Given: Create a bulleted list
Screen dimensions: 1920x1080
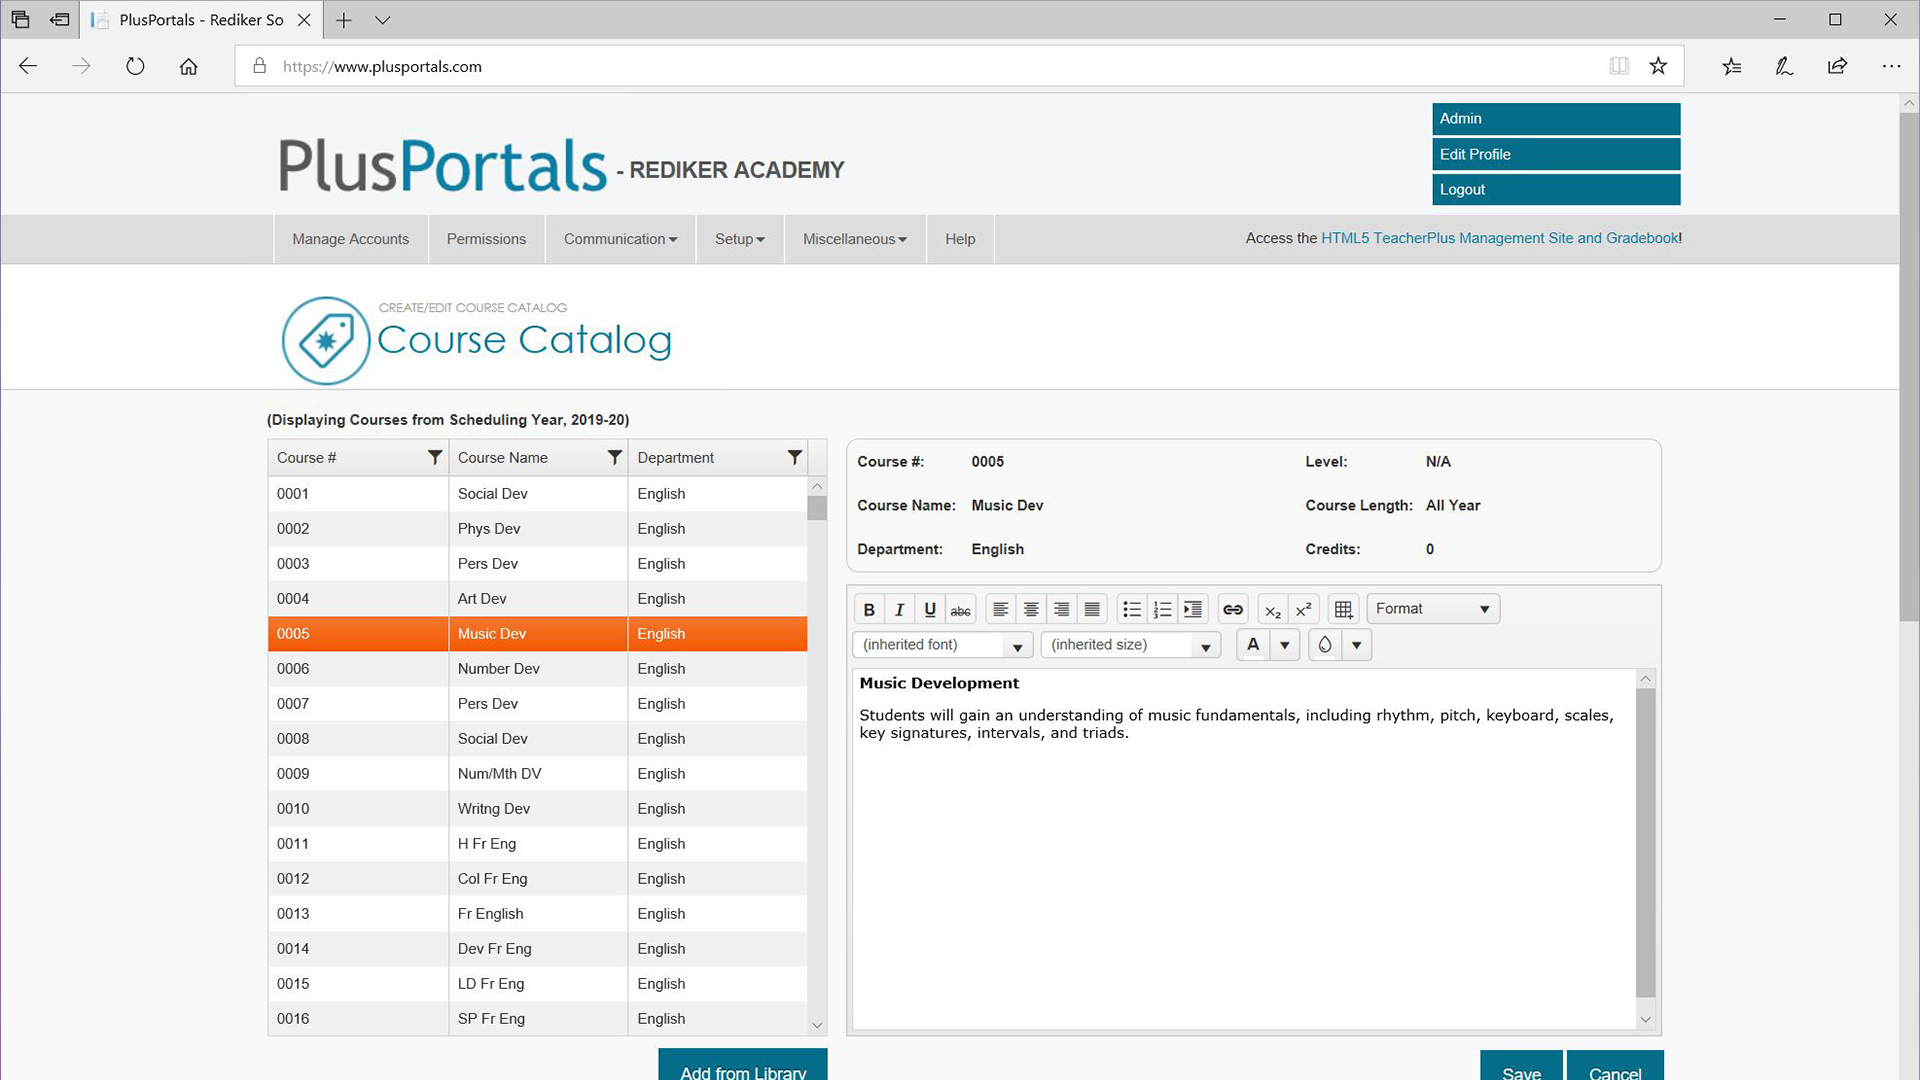Looking at the screenshot, I should pyautogui.click(x=1131, y=608).
